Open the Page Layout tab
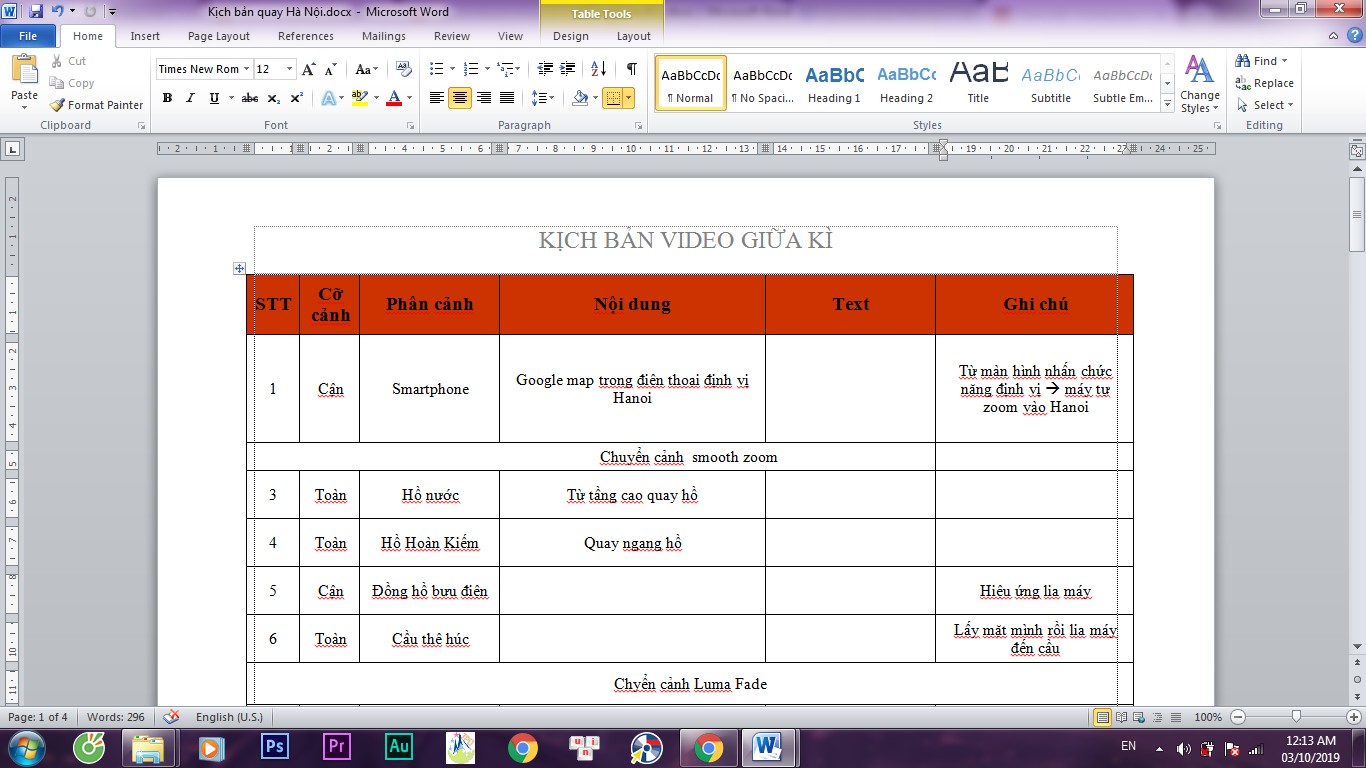This screenshot has width=1366, height=768. tap(219, 36)
